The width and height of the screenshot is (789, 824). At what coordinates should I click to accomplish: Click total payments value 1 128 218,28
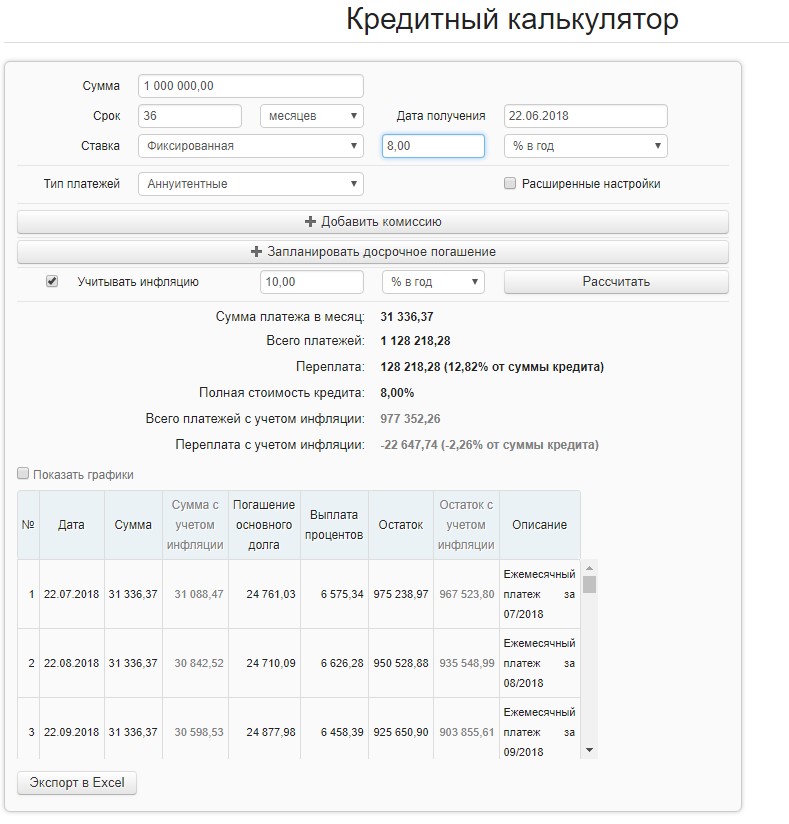[x=415, y=341]
